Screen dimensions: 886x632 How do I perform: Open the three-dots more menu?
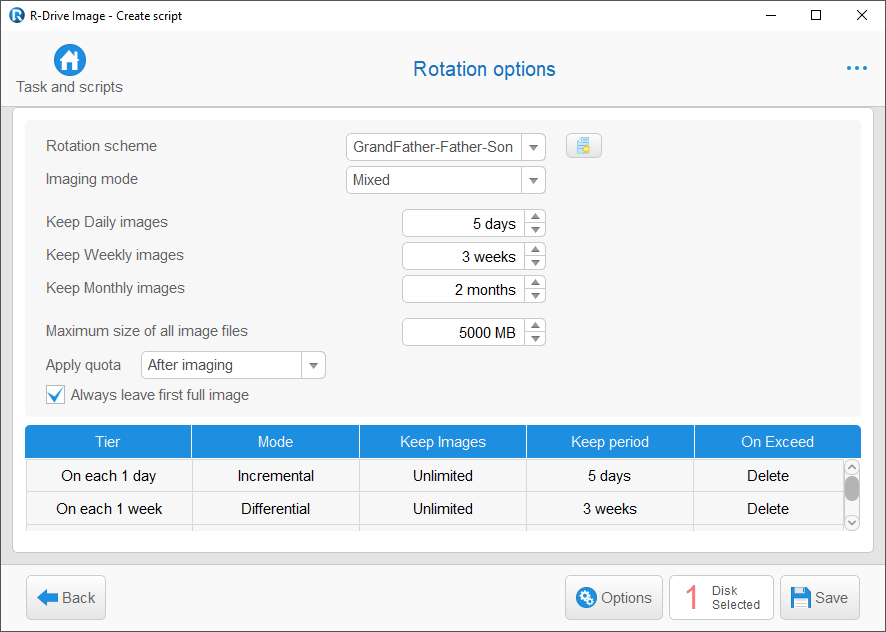[x=857, y=68]
